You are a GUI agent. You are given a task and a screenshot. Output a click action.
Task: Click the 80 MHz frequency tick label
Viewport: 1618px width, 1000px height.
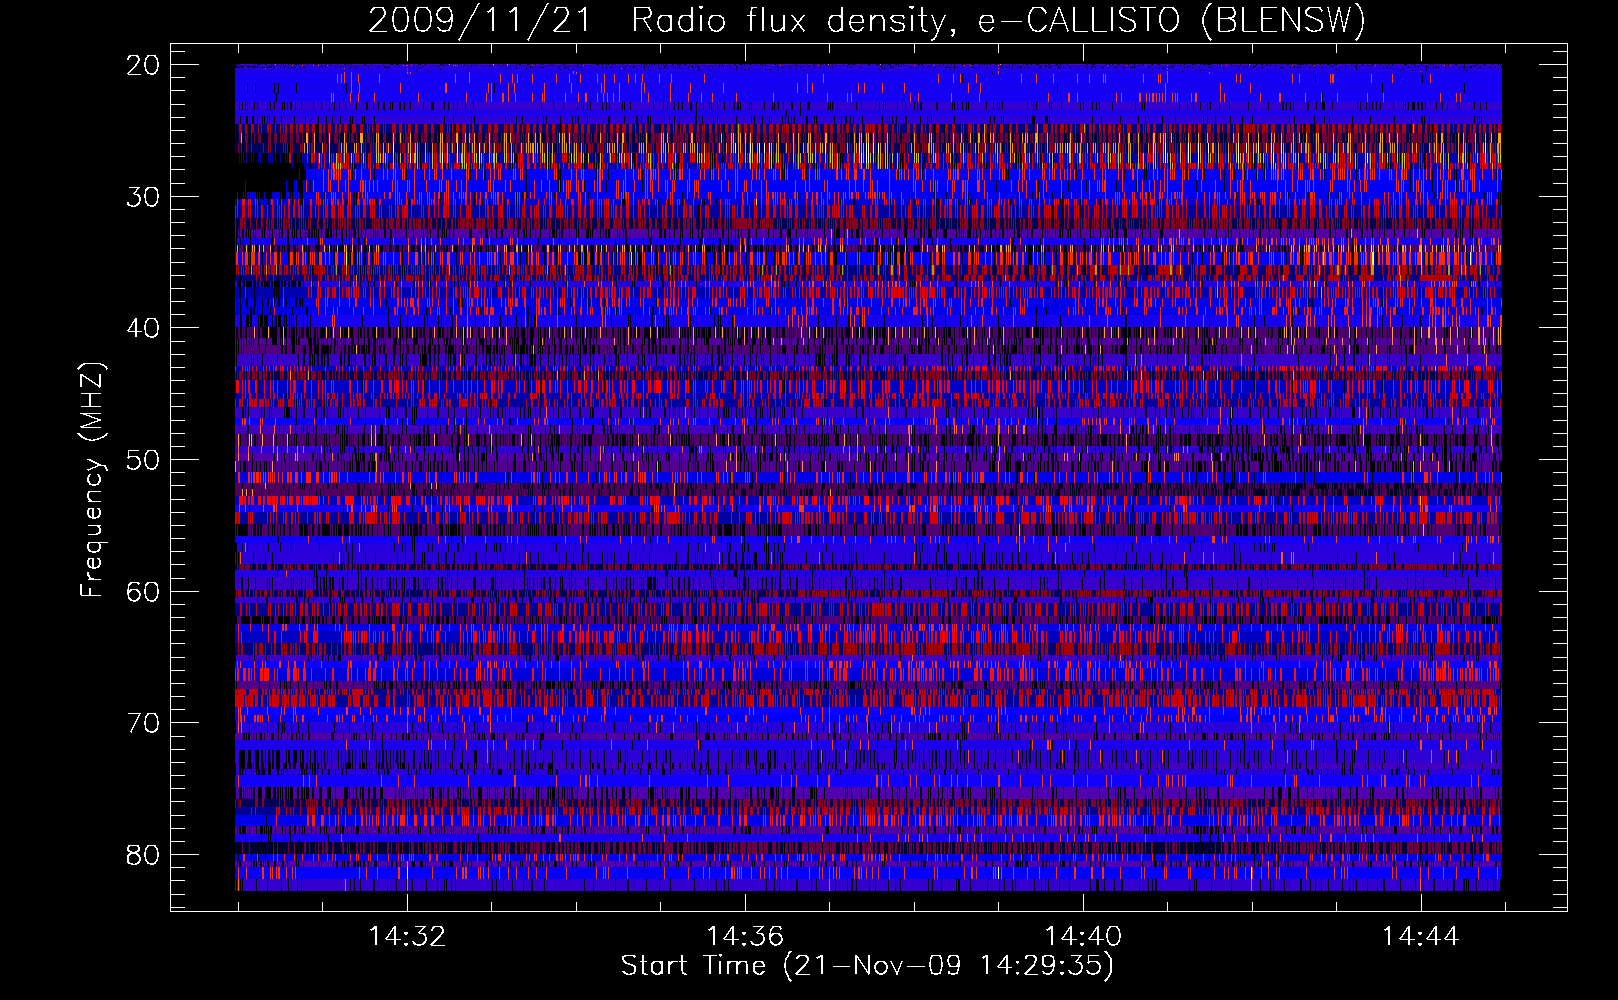[x=143, y=855]
